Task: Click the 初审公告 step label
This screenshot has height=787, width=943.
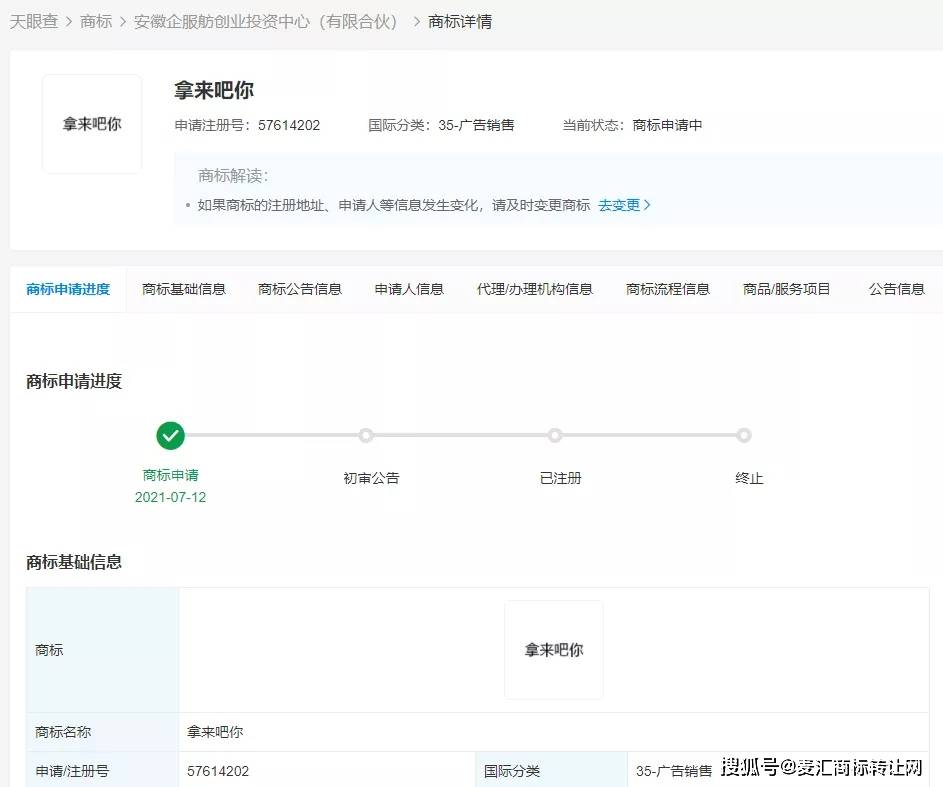Action: point(371,478)
